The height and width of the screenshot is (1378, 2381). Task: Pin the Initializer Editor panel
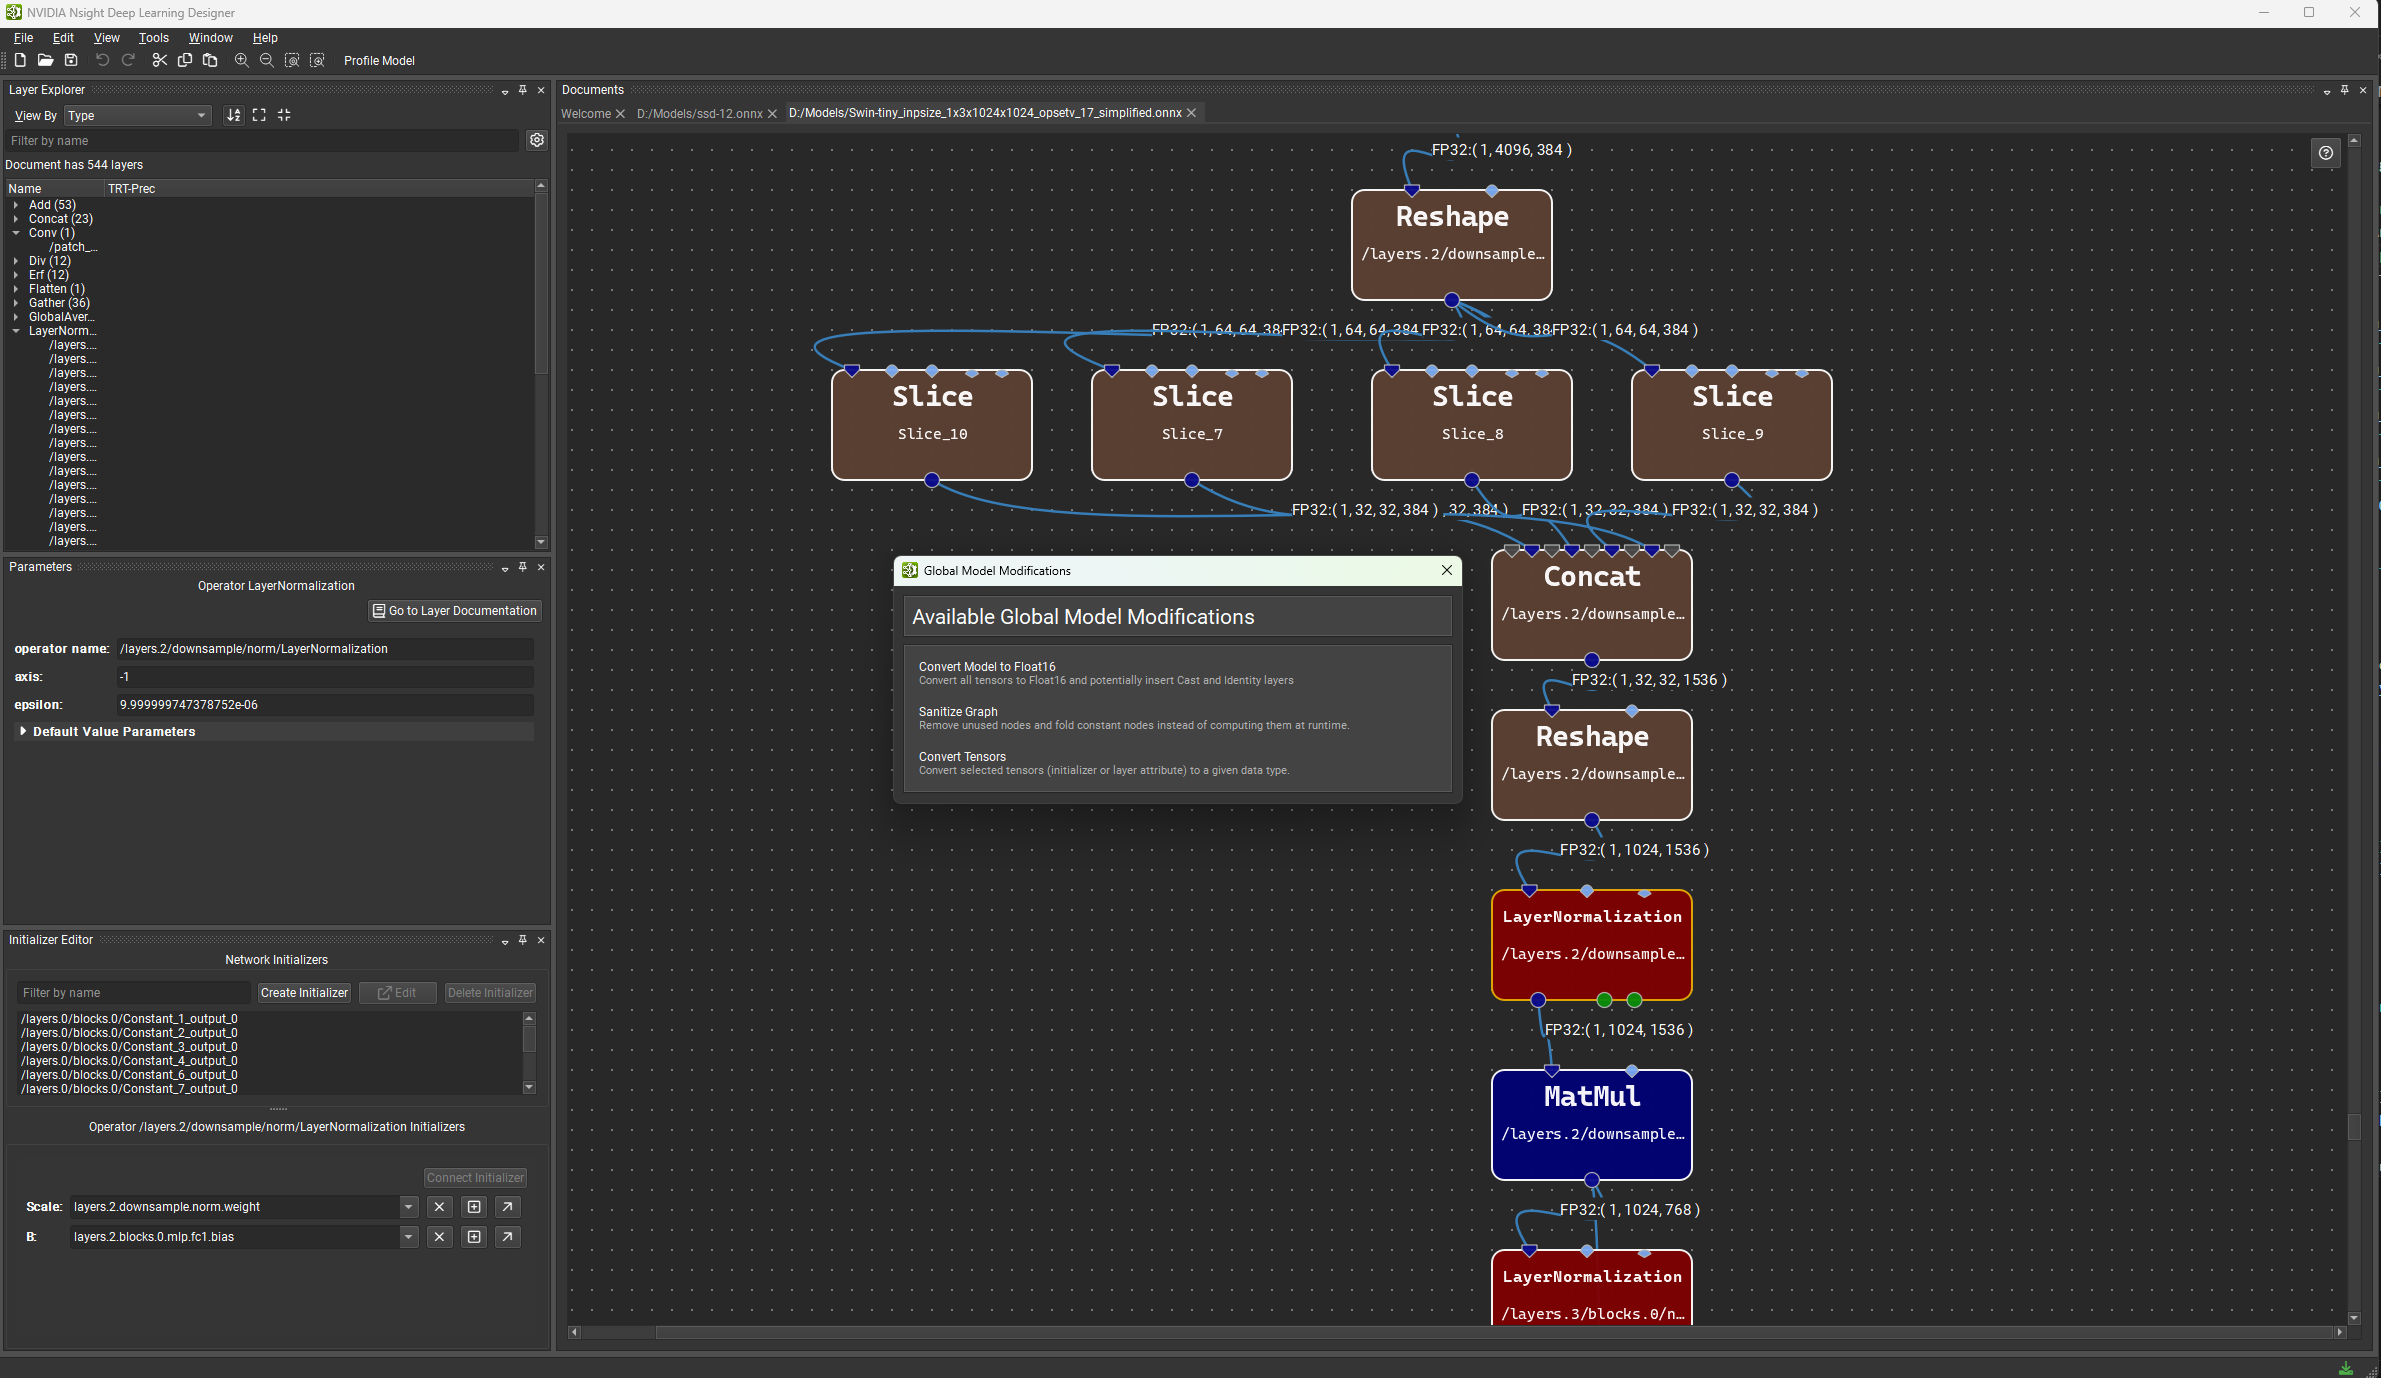click(x=522, y=940)
